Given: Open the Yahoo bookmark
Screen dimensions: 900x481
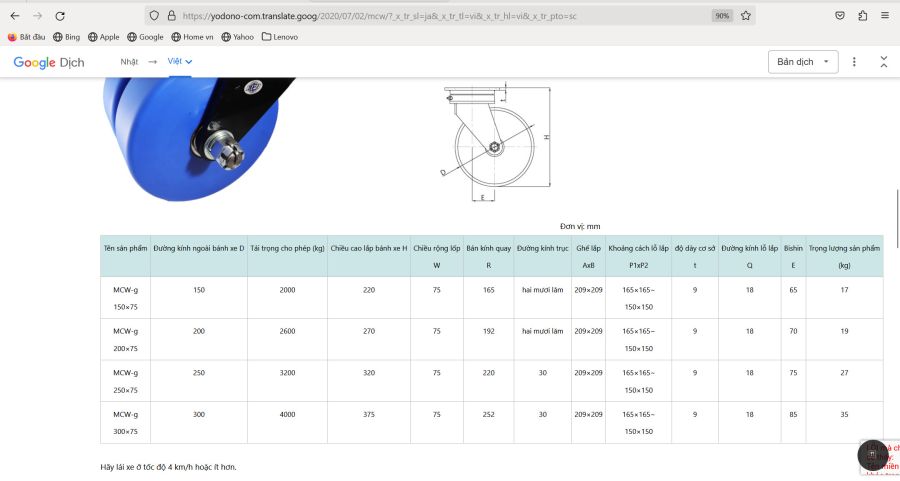Looking at the screenshot, I should tap(237, 37).
